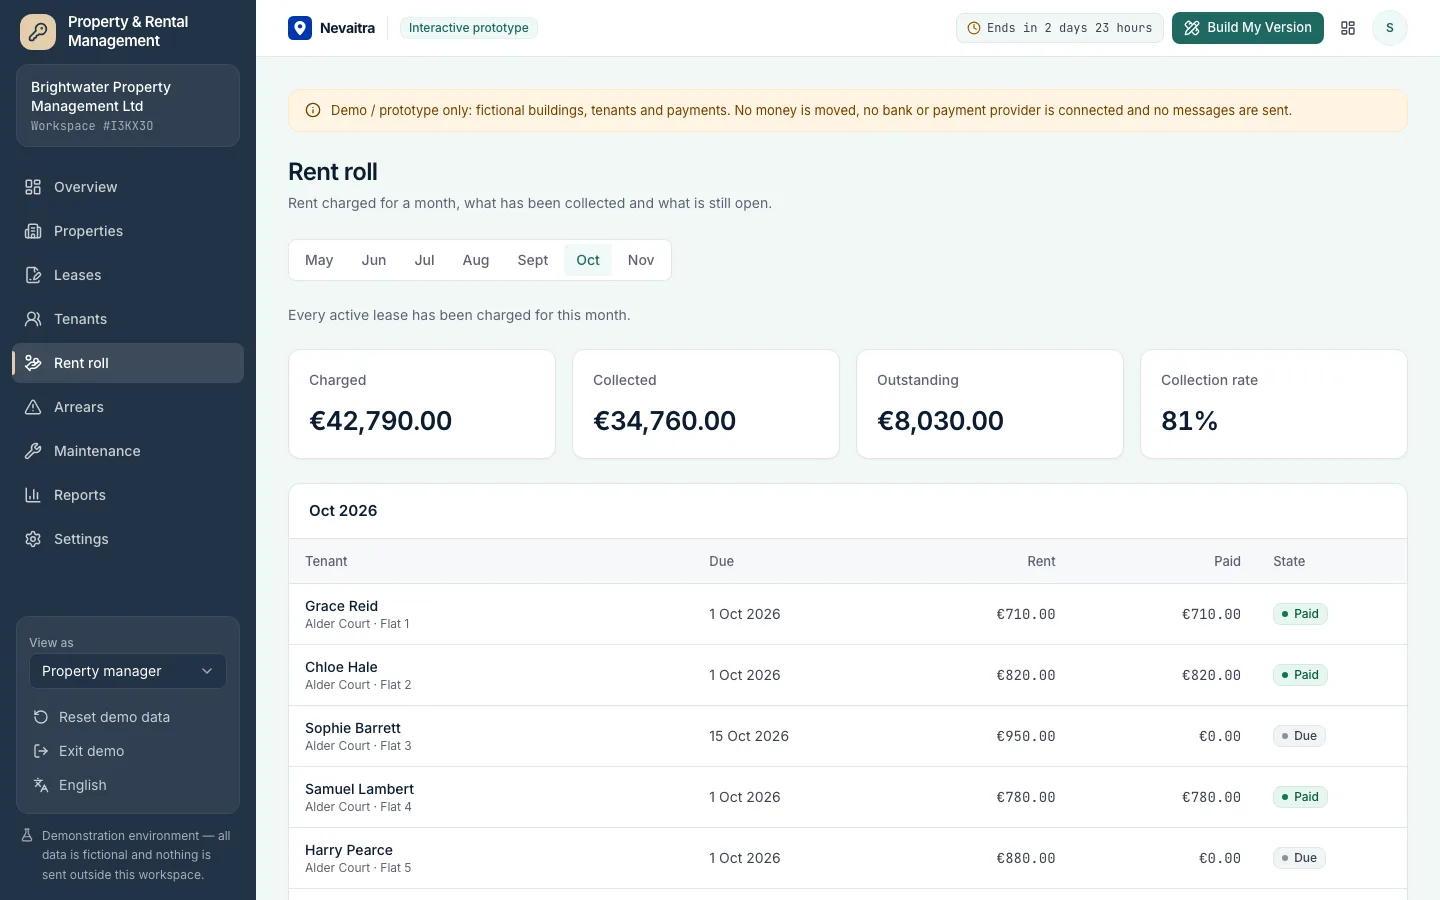Click tenant name Samuel Lambert

point(359,789)
